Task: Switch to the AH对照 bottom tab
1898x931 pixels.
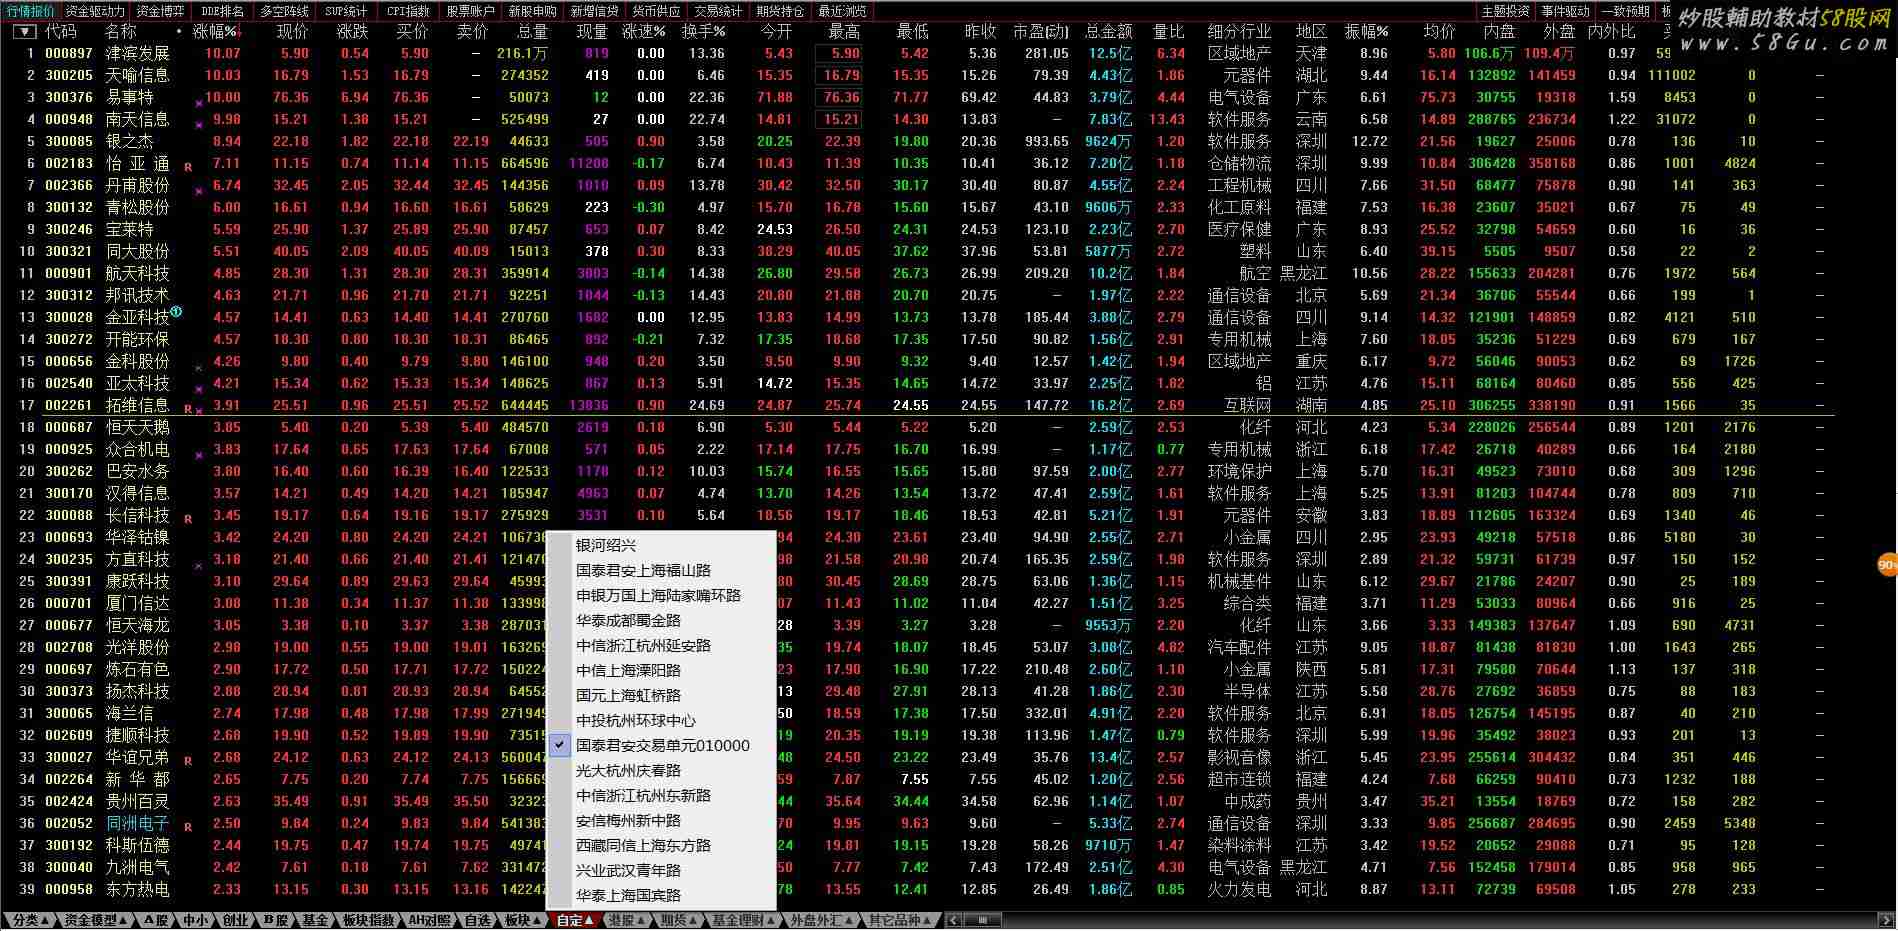Action: [430, 920]
